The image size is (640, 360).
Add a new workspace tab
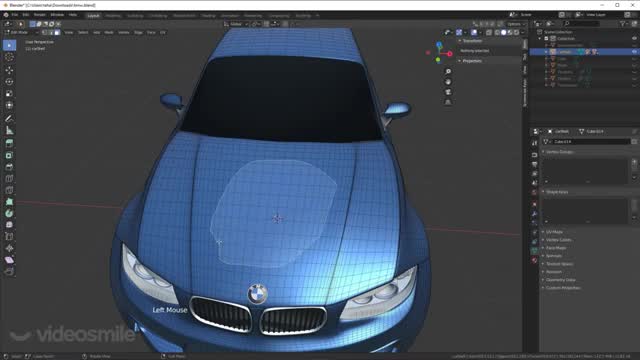coord(318,16)
